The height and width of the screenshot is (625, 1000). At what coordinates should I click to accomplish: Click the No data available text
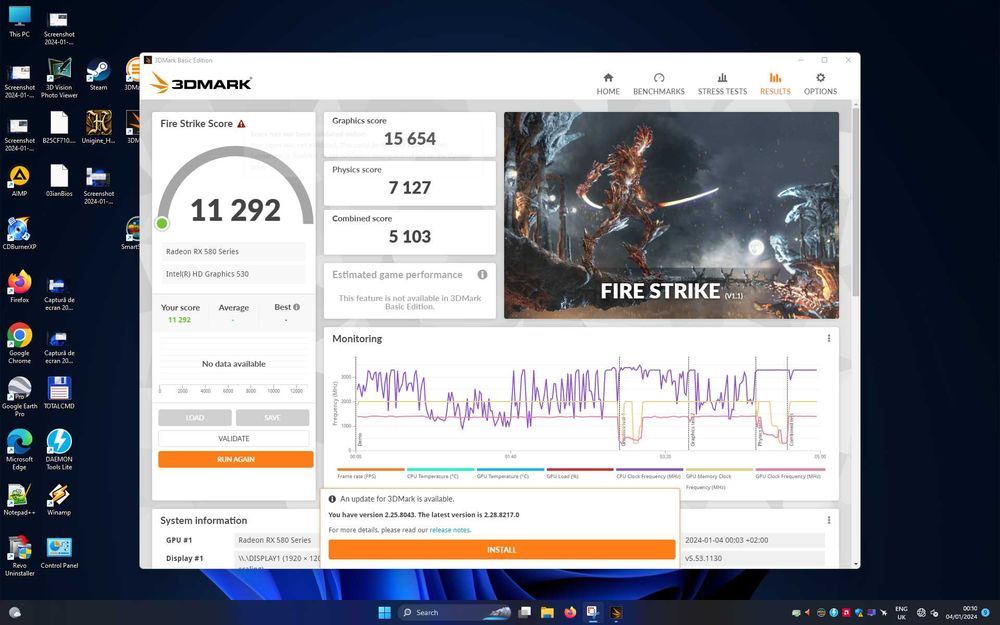click(x=233, y=364)
